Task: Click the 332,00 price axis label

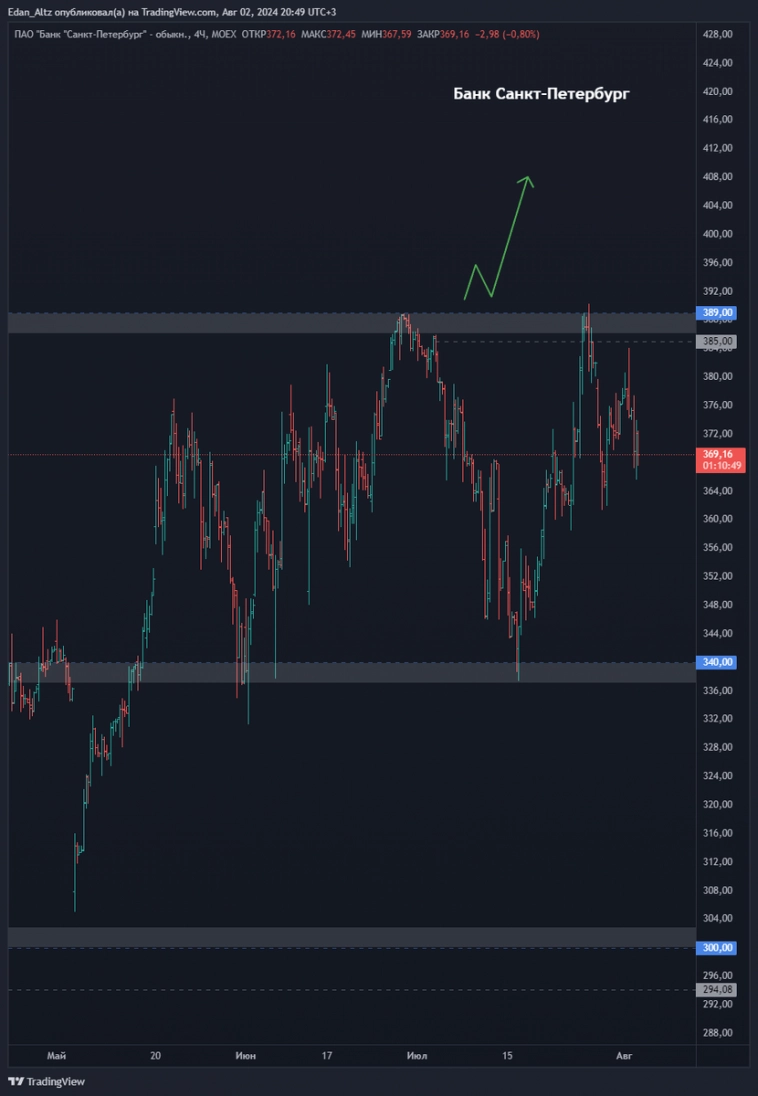Action: click(718, 719)
